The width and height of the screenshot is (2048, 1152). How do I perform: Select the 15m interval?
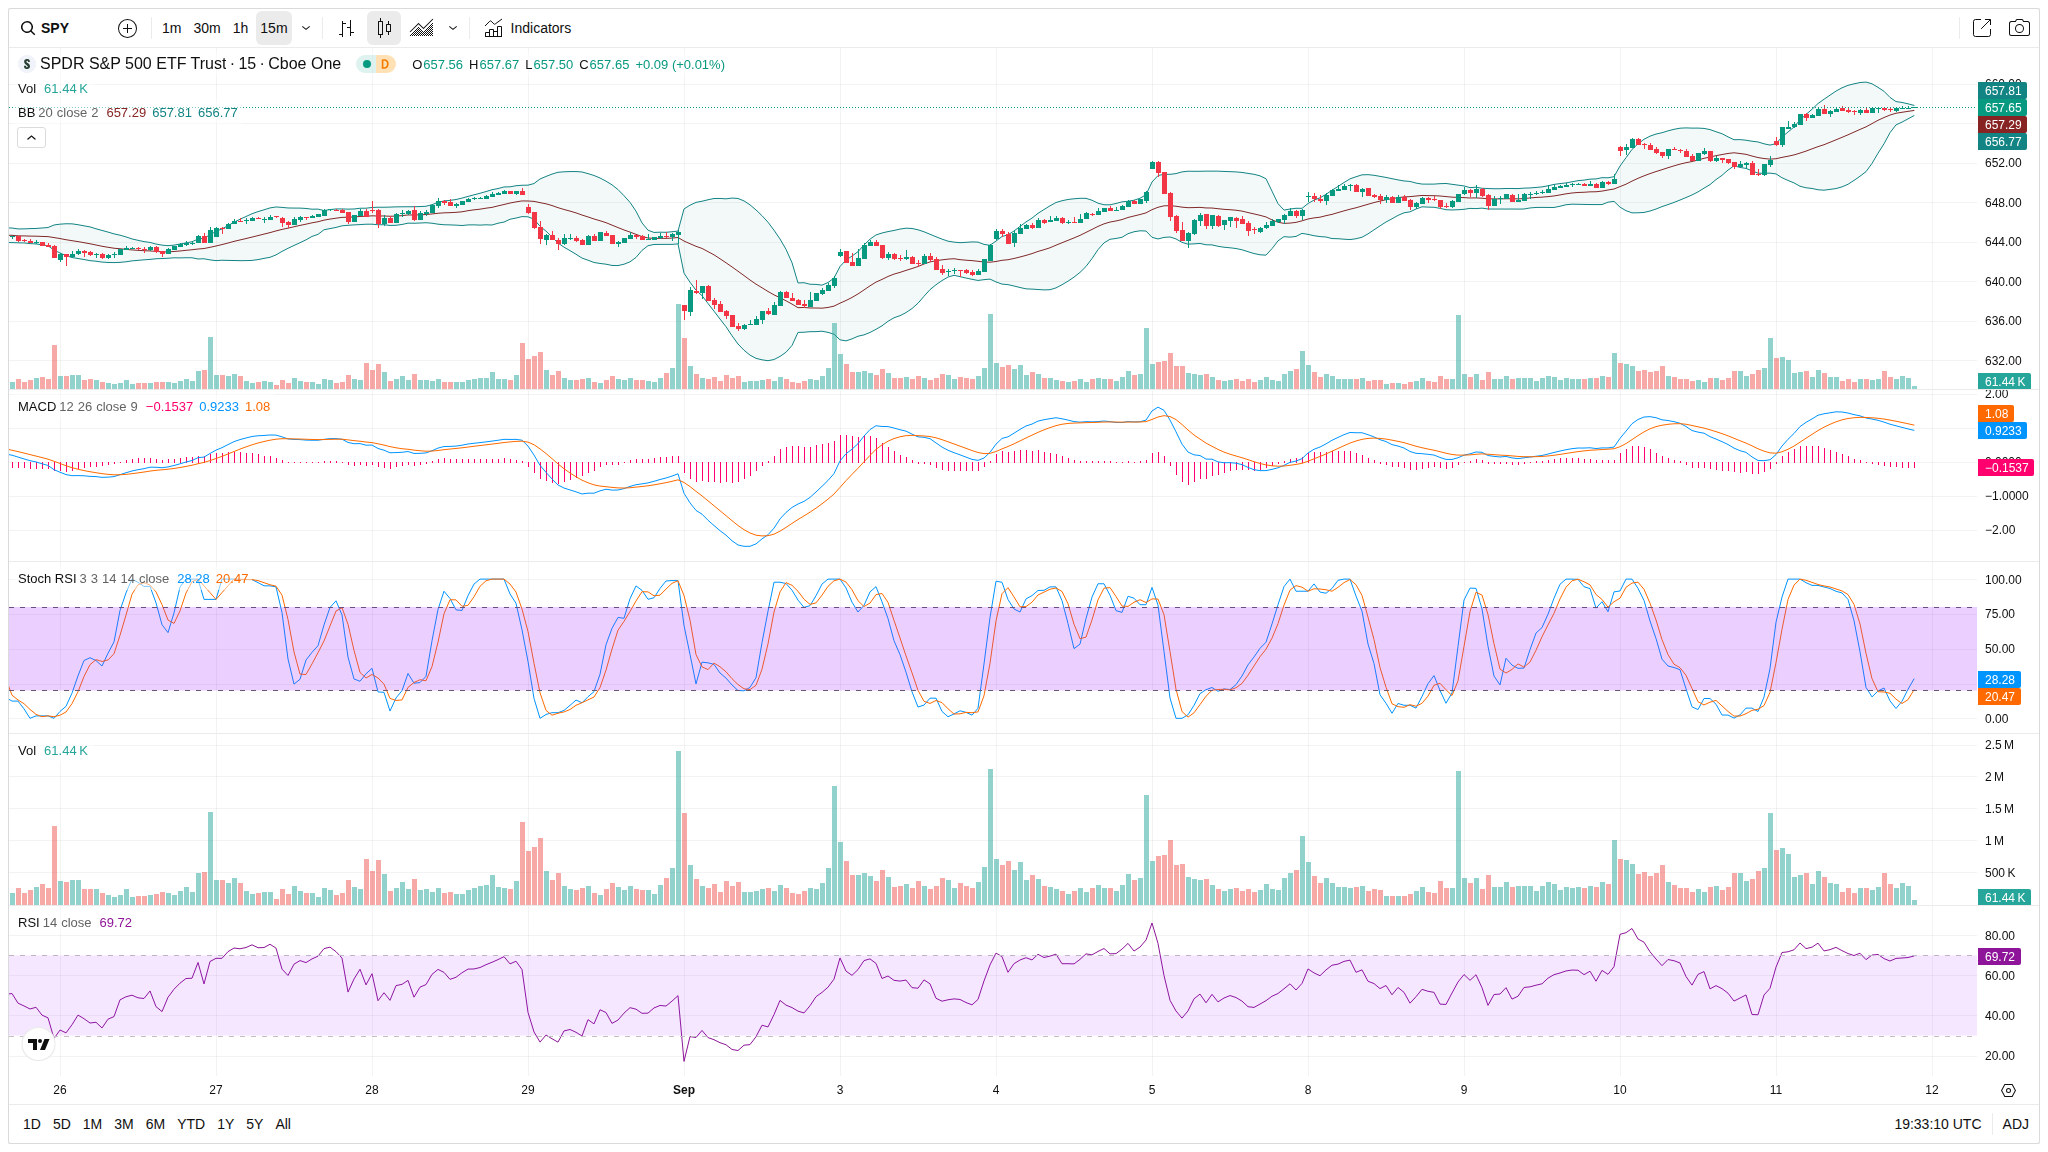click(274, 28)
